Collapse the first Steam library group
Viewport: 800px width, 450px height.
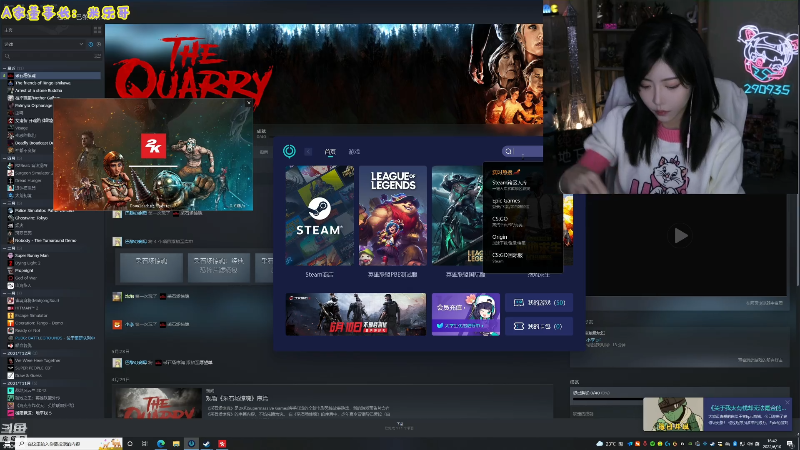pyautogui.click(x=5, y=68)
